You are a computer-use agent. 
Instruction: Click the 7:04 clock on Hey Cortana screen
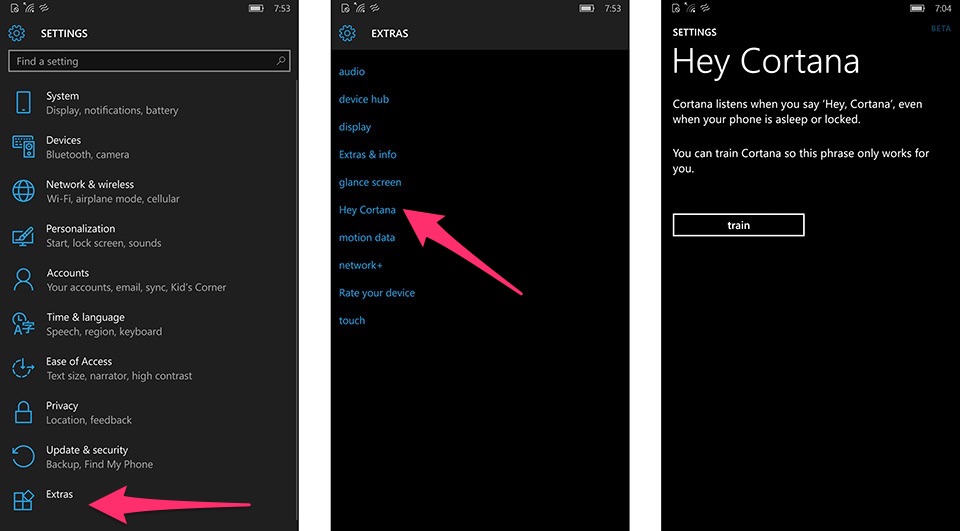click(943, 9)
